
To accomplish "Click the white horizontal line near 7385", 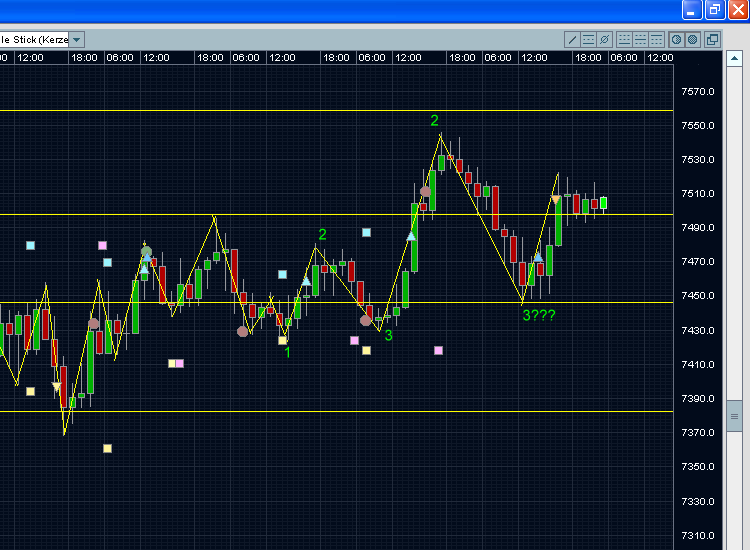I will coord(300,411).
